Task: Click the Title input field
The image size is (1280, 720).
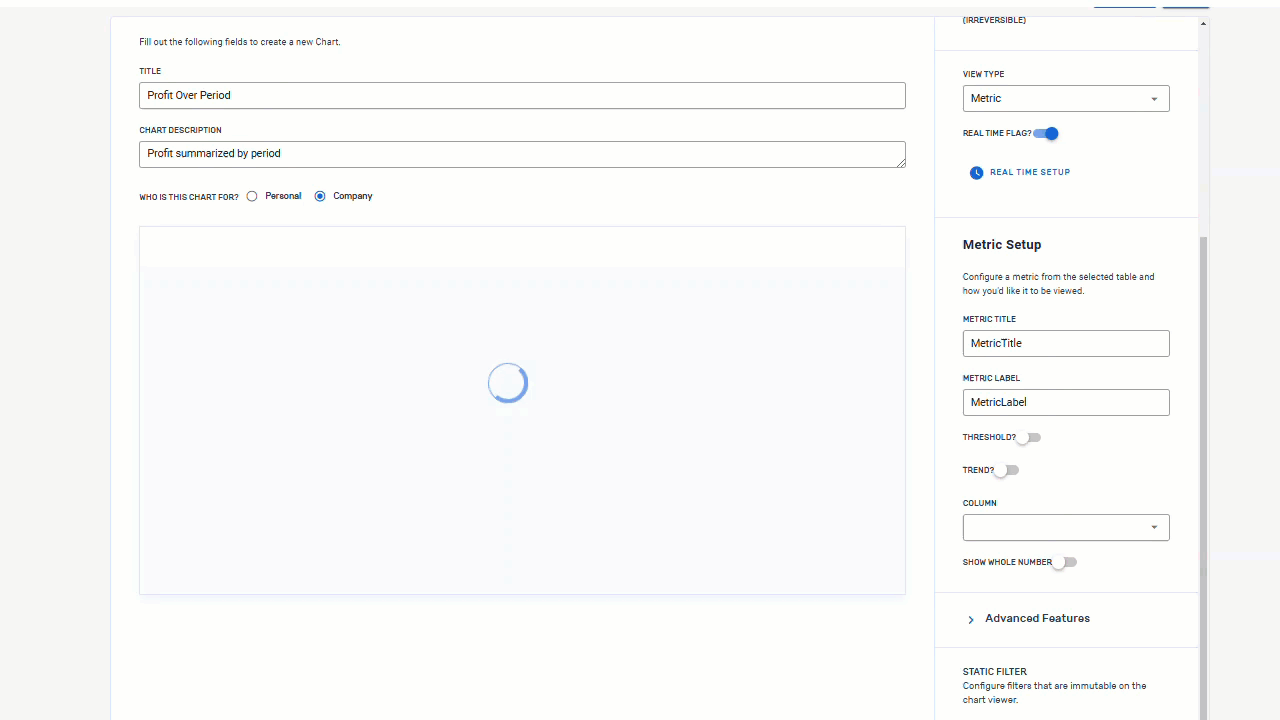Action: [522, 95]
